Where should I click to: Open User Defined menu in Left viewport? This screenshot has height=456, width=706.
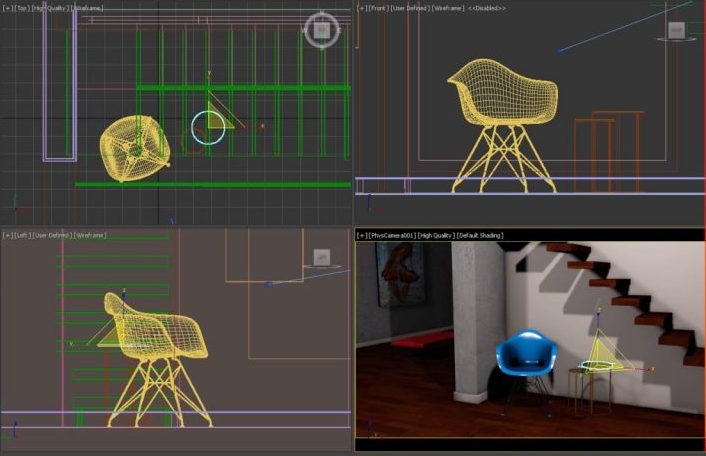52,235
